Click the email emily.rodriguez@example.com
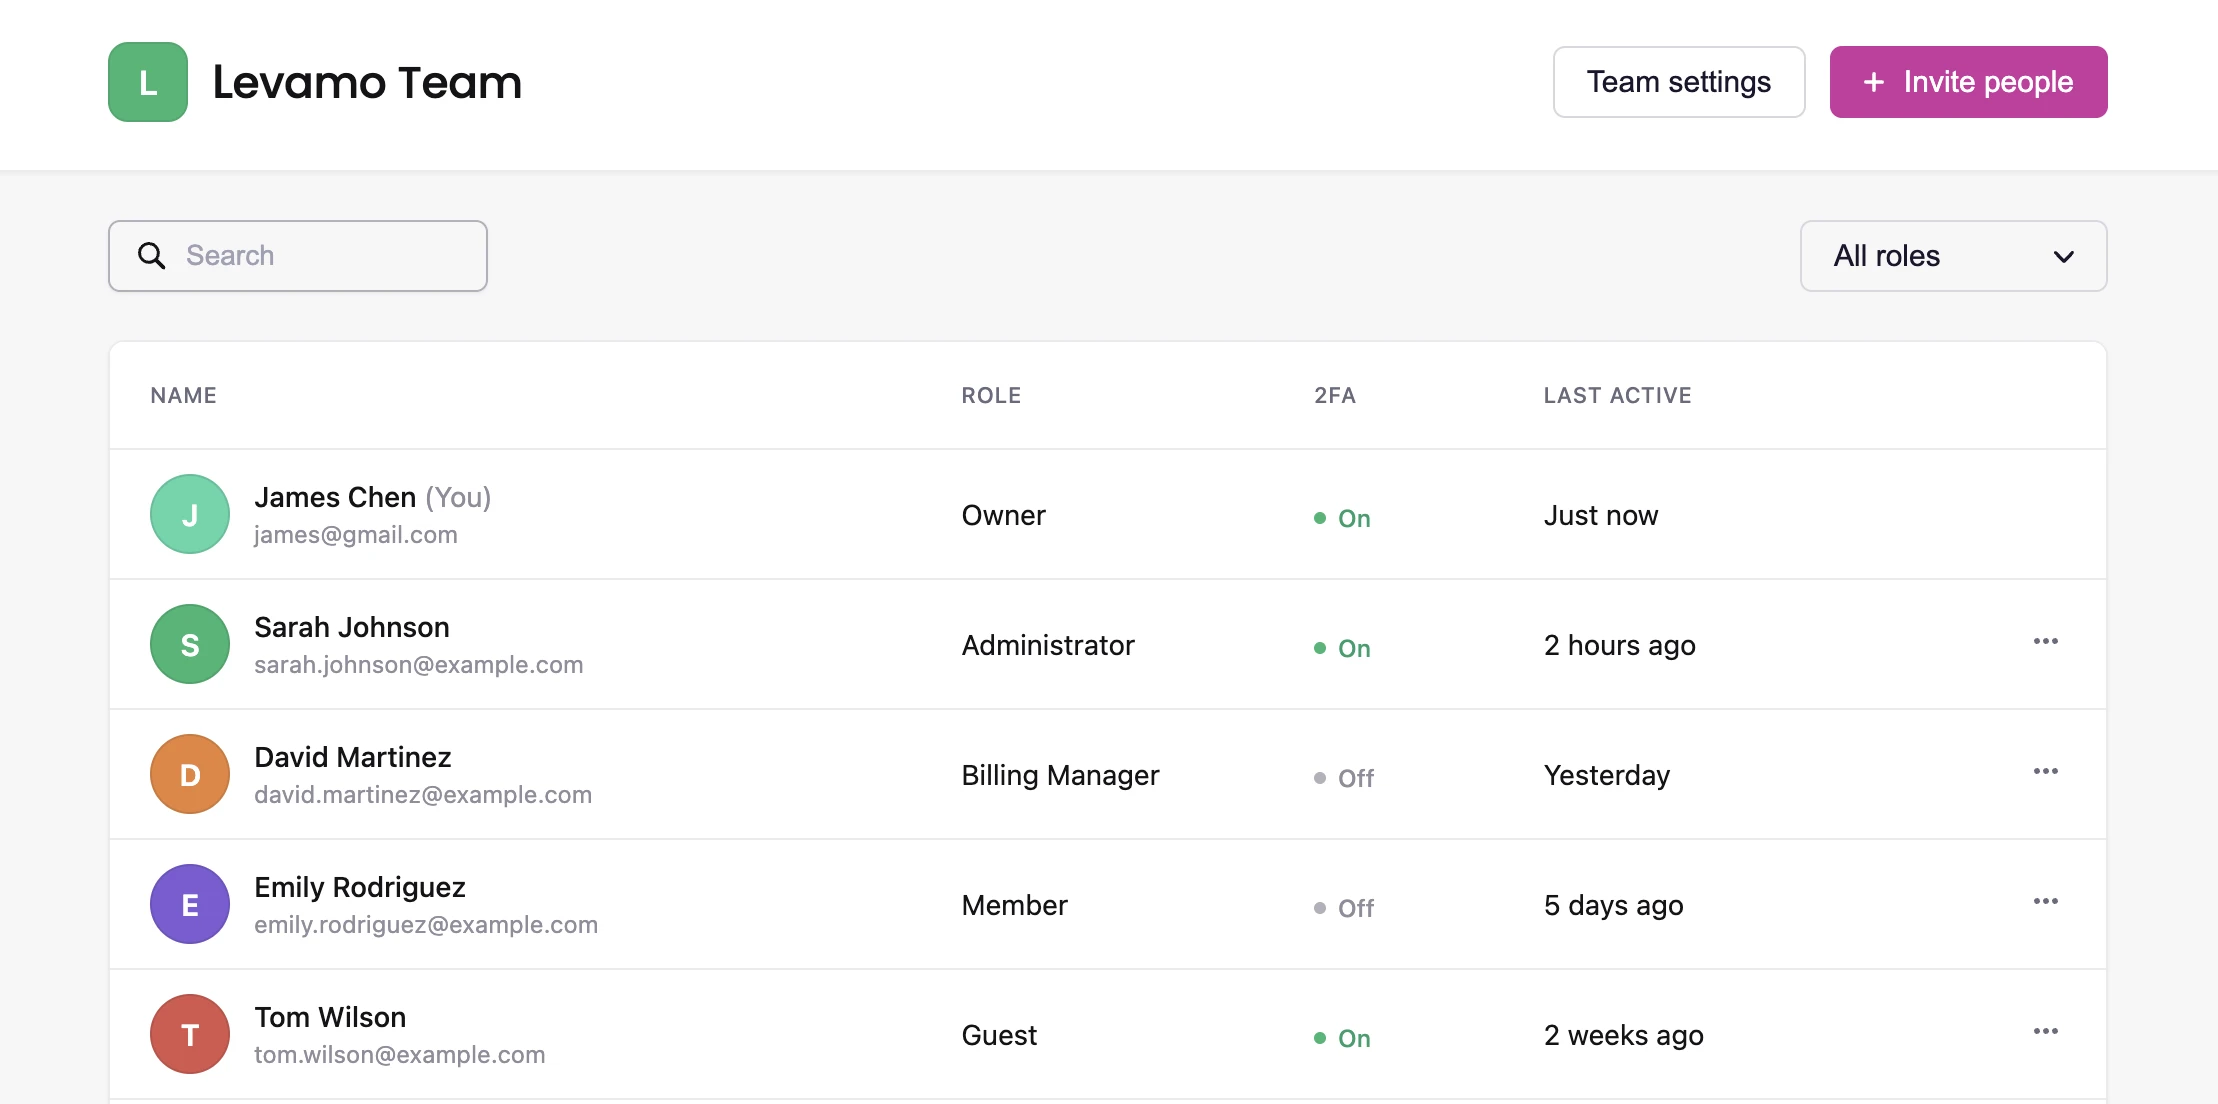Viewport: 2218px width, 1104px height. click(426, 925)
